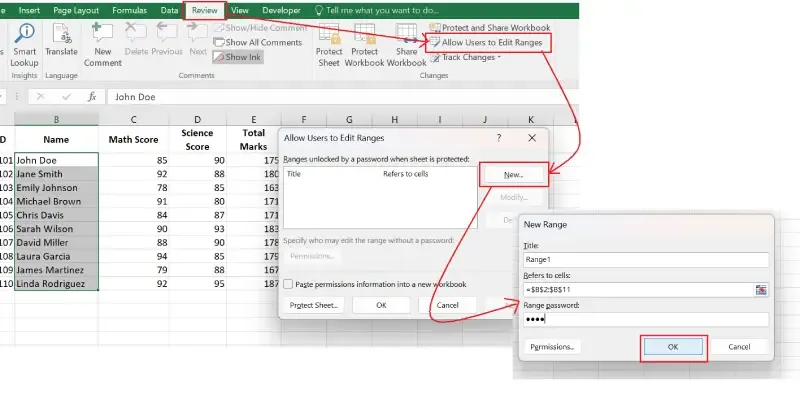Select the David Miller cell

click(56, 243)
